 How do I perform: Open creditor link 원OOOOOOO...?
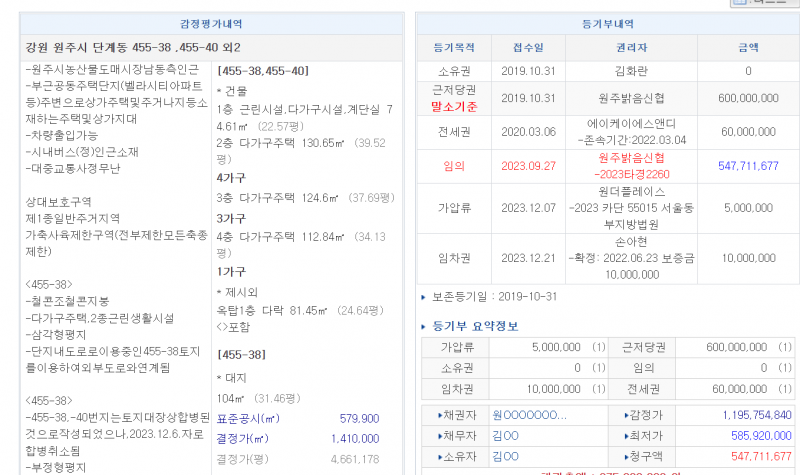pyautogui.click(x=529, y=415)
